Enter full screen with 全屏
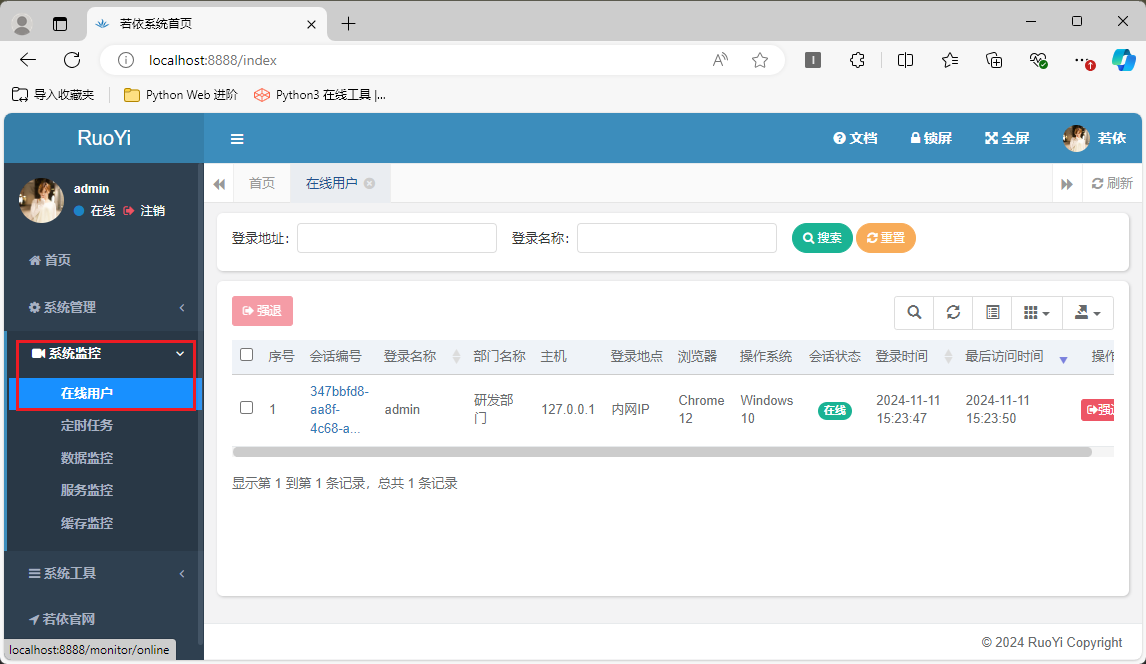This screenshot has height=664, width=1146. (1006, 138)
